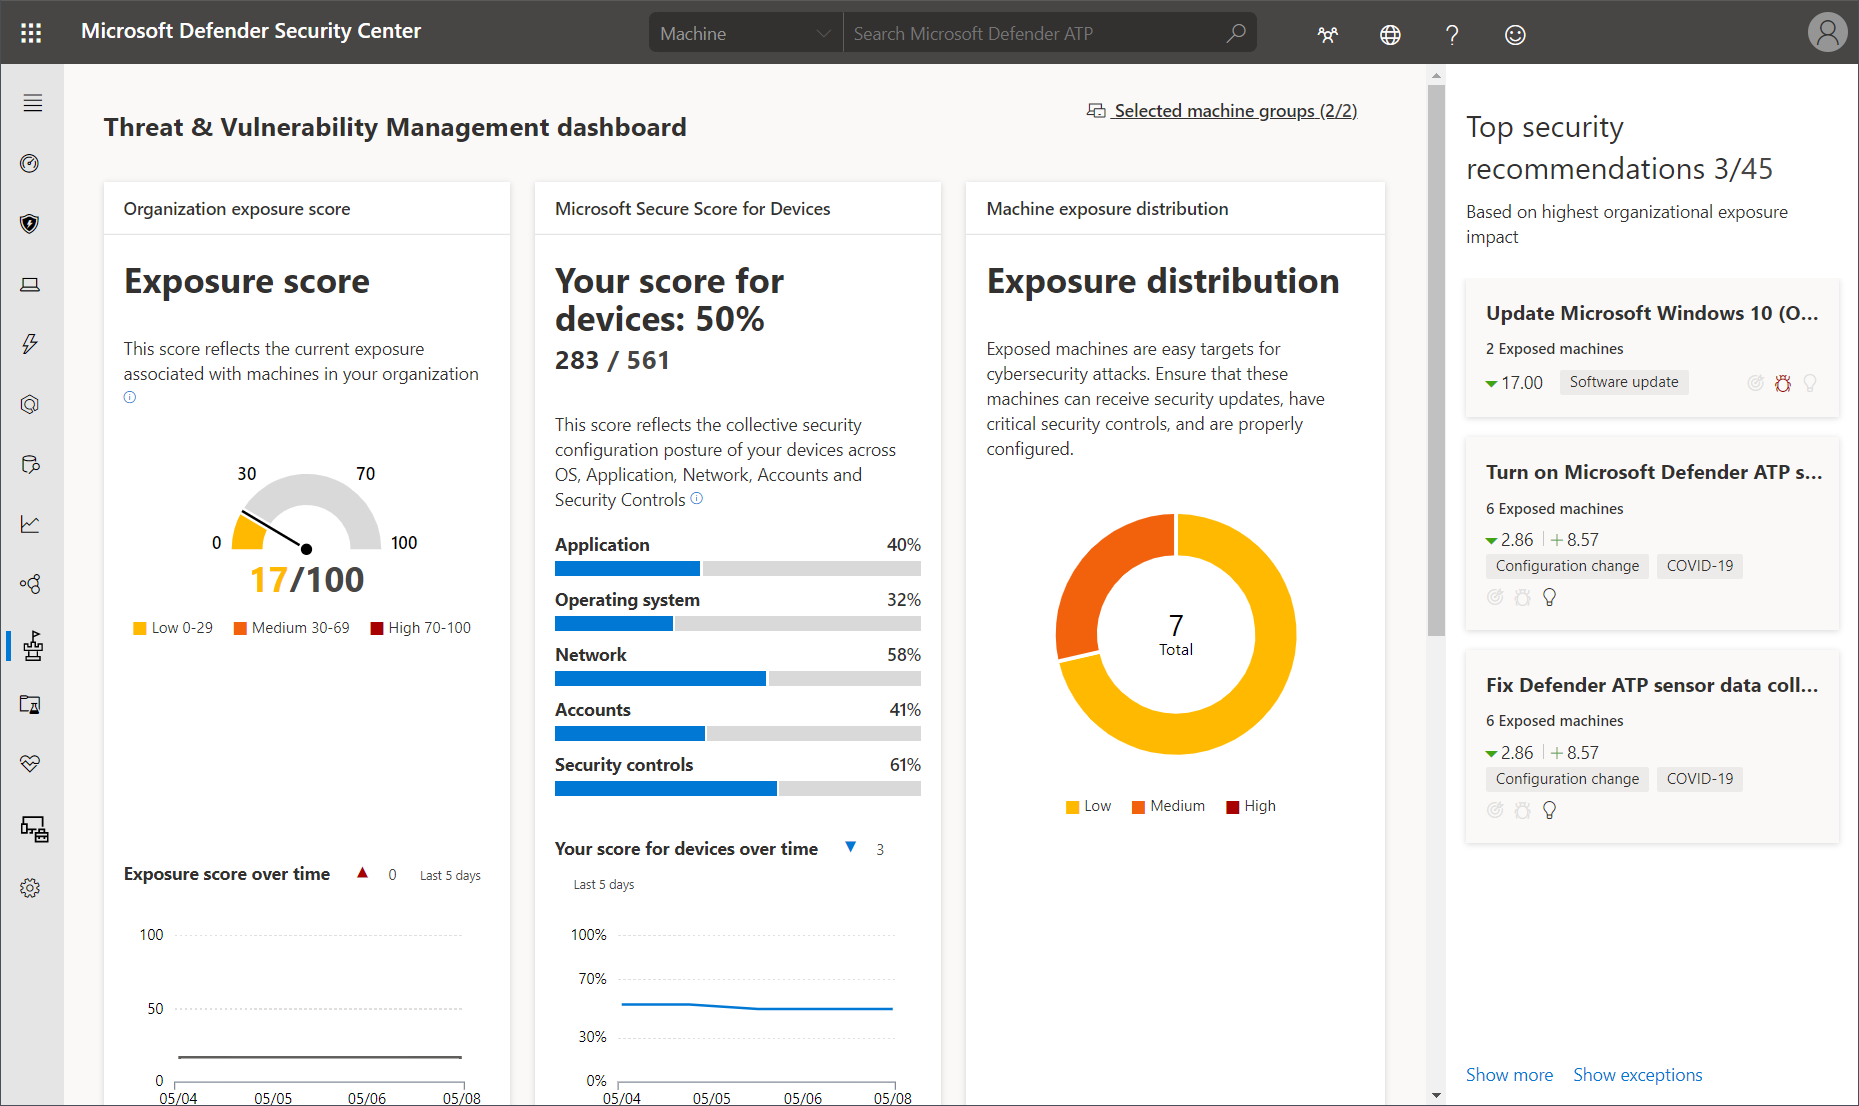Click the Operating system score bar
This screenshot has width=1859, height=1106.
[x=738, y=624]
